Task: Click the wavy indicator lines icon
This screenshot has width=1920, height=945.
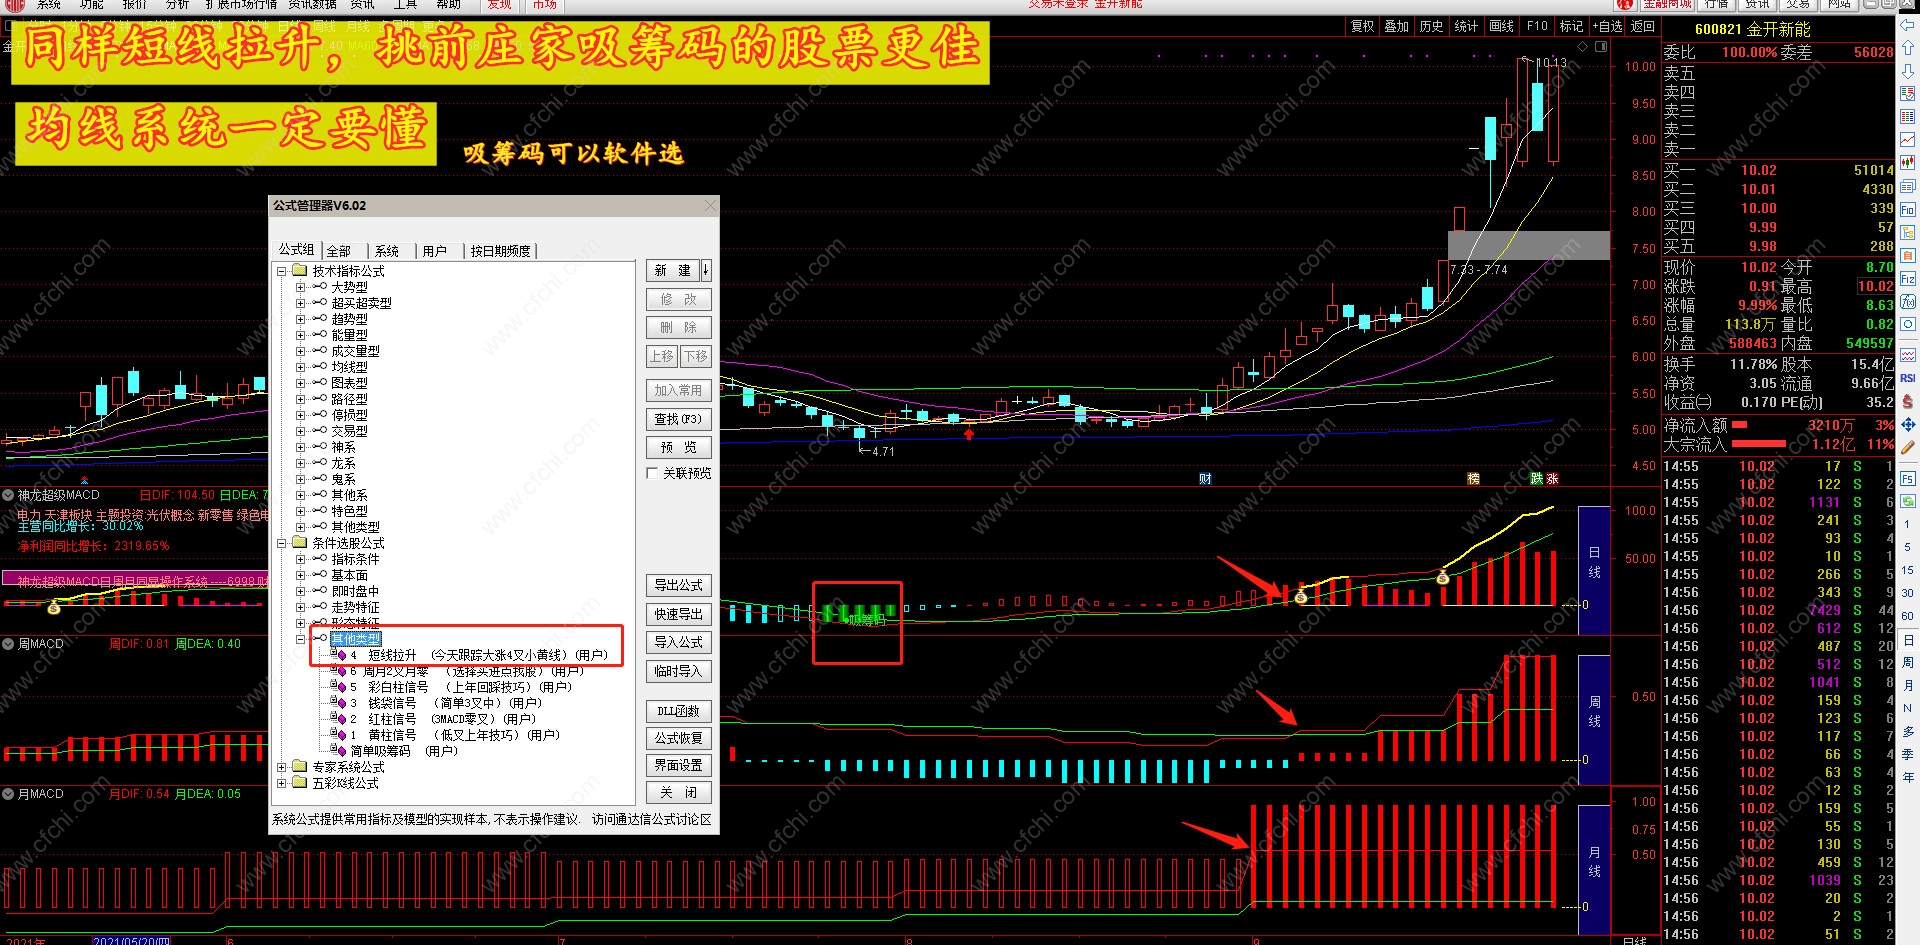Action: pos(1907,355)
